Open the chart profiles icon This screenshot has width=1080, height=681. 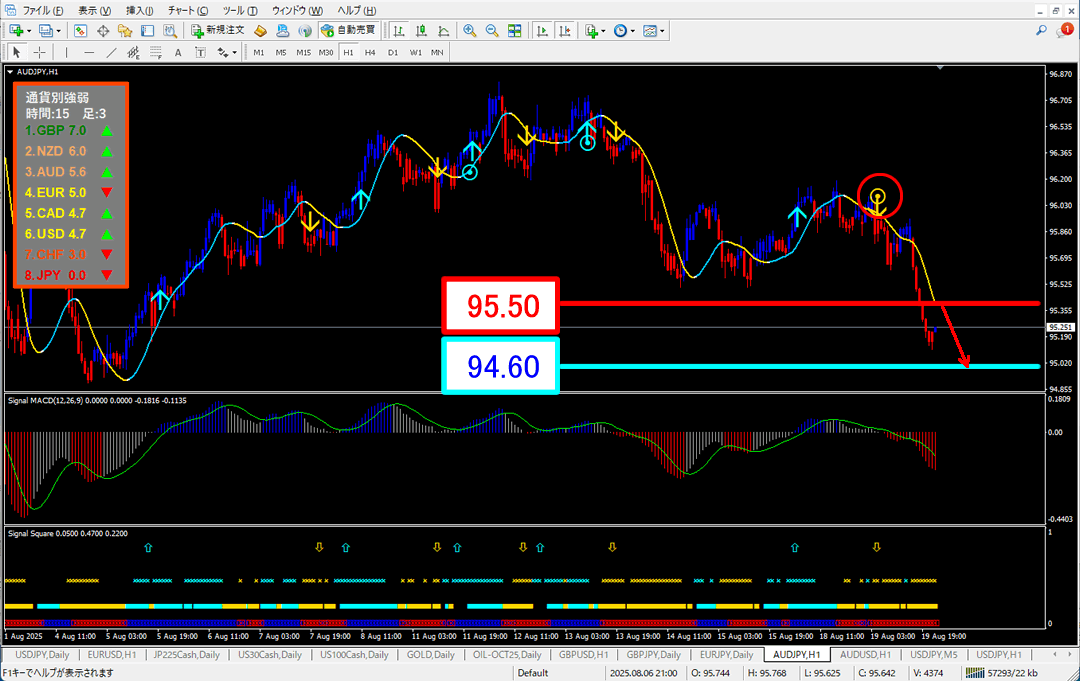[45, 31]
